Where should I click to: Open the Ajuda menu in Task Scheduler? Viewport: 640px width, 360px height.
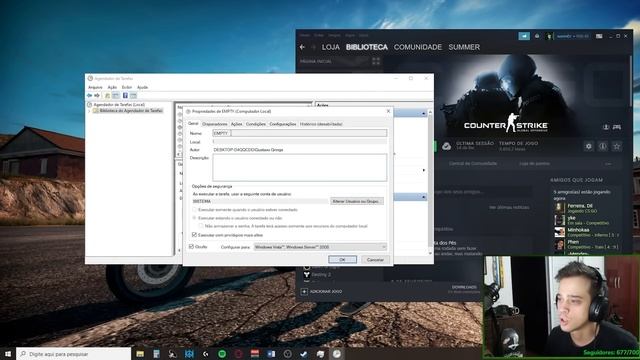(x=142, y=87)
